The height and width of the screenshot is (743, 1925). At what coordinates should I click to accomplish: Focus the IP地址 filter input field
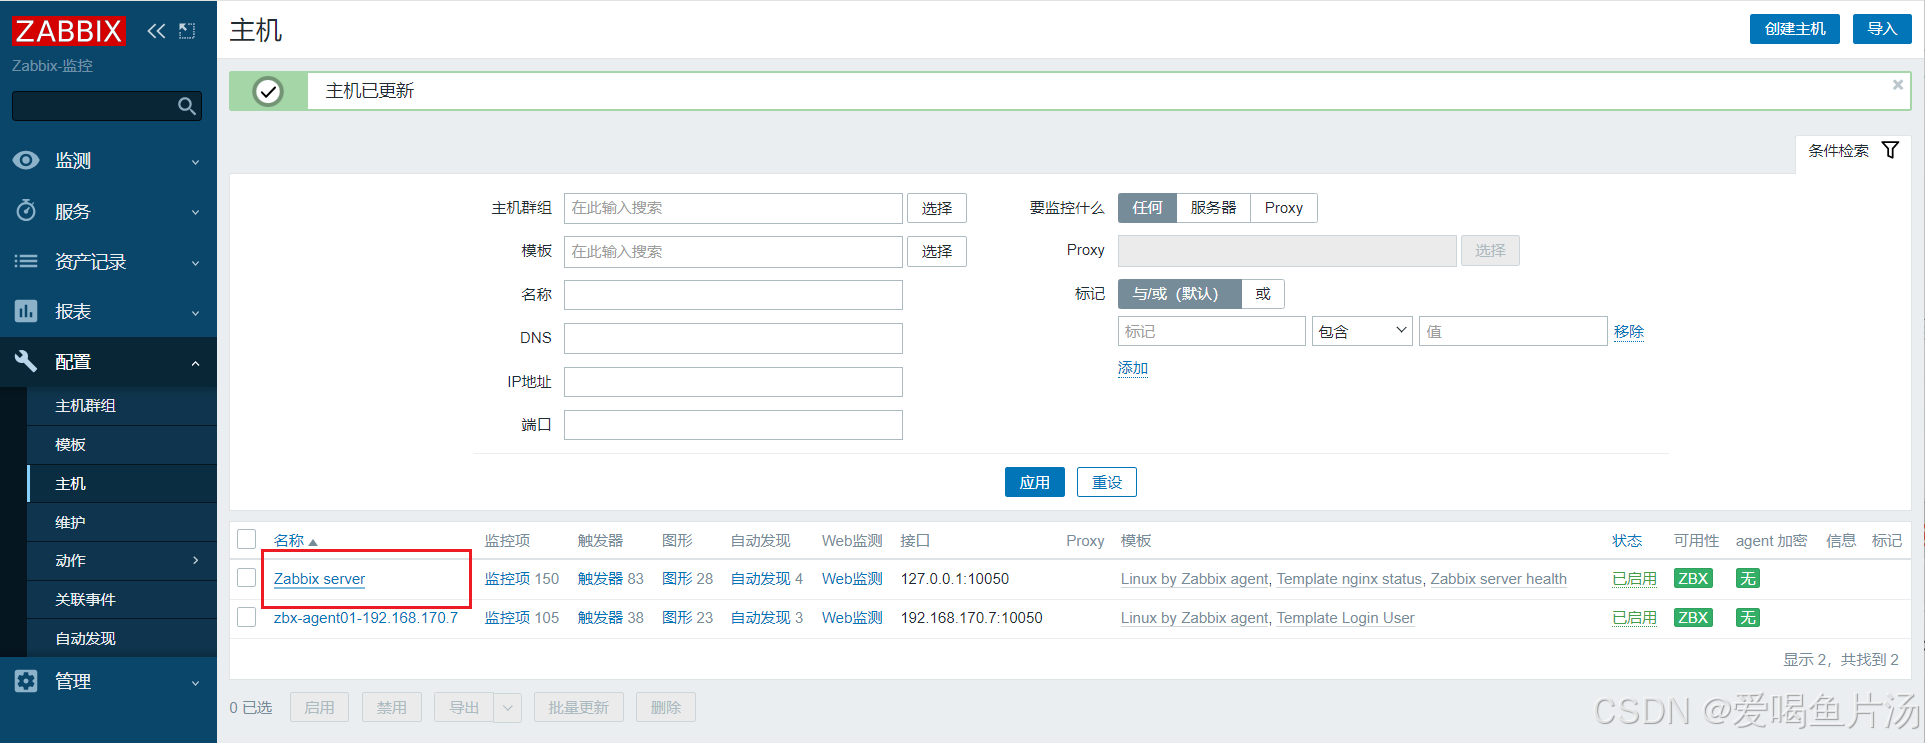[x=733, y=382]
